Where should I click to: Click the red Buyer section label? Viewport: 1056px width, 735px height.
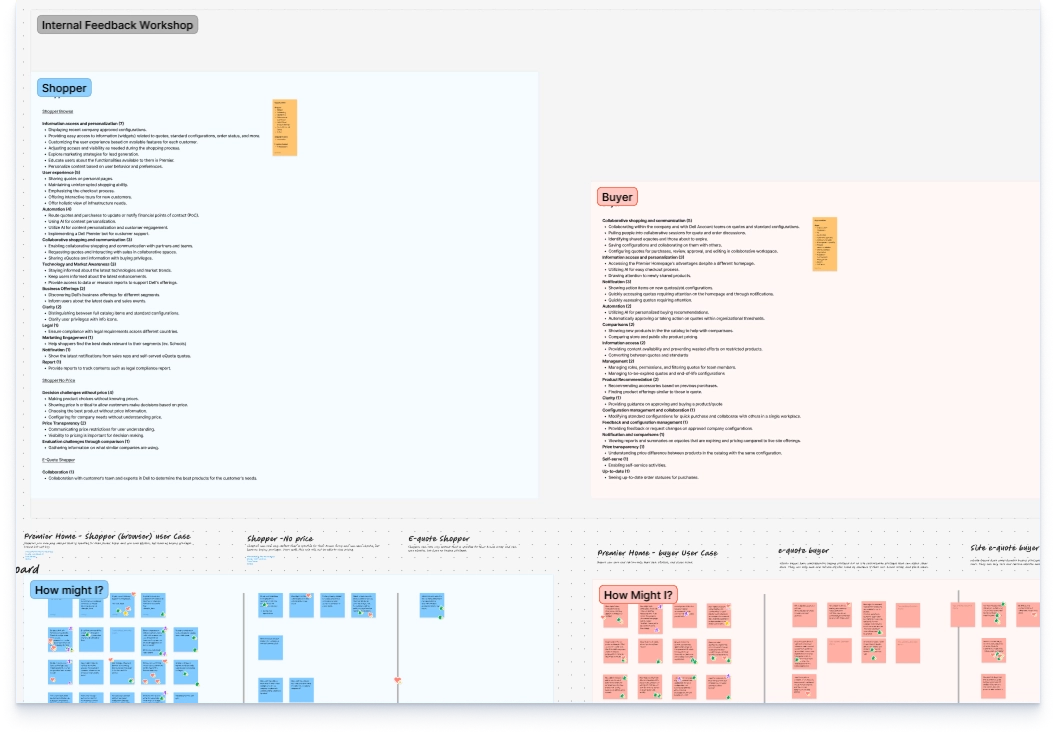(x=617, y=197)
